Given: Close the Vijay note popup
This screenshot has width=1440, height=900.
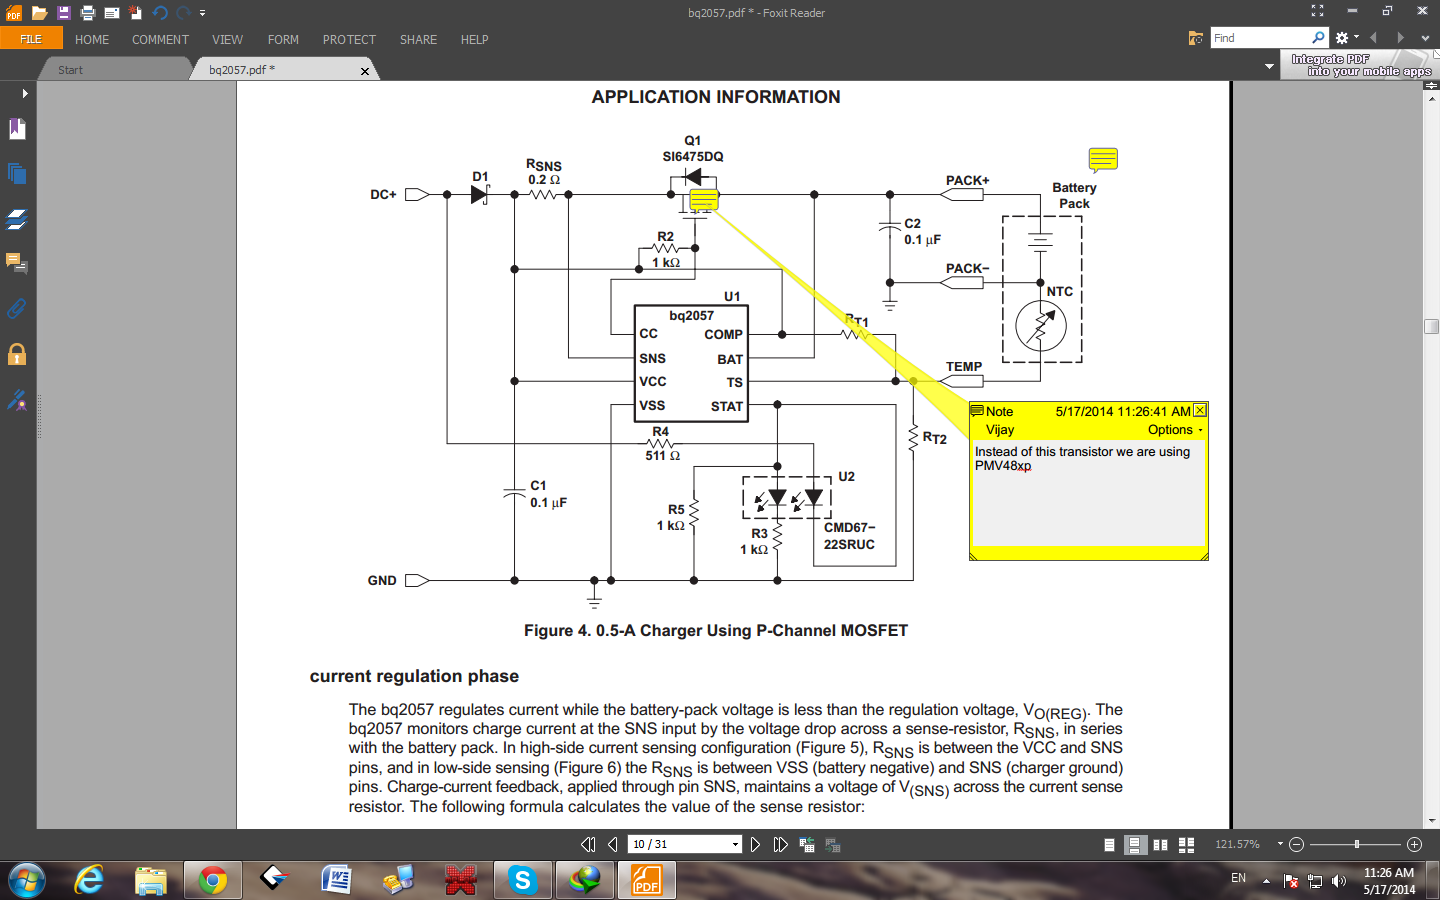Looking at the screenshot, I should pos(1200,410).
